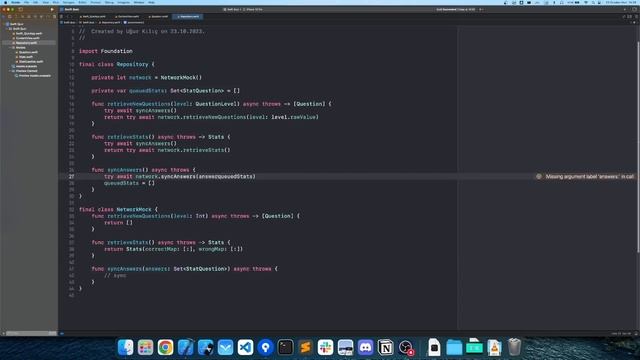Open the Trash in the dock
640x360 pixels.
point(515,347)
